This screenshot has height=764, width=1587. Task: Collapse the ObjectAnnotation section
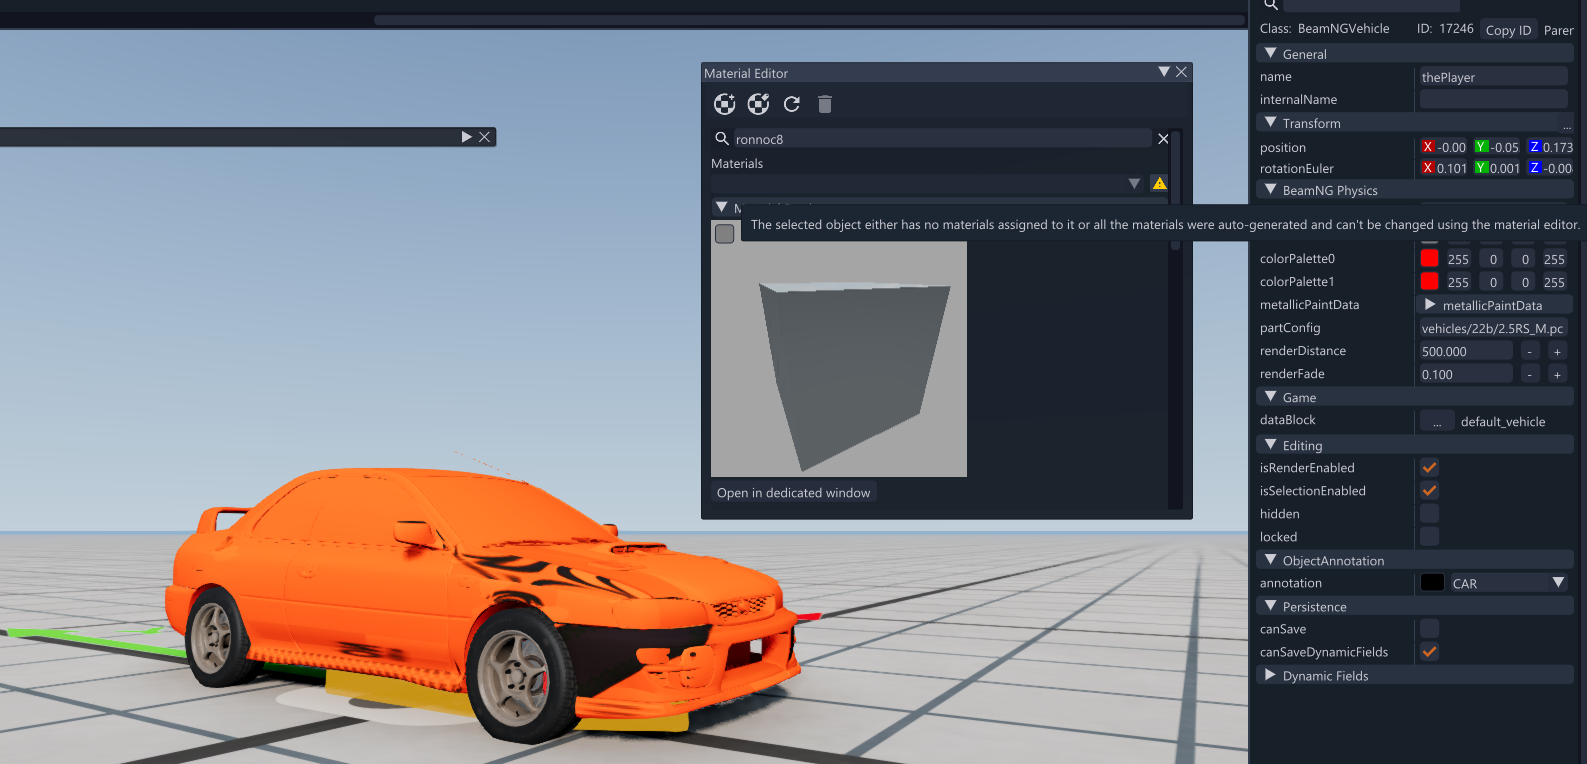[1271, 560]
